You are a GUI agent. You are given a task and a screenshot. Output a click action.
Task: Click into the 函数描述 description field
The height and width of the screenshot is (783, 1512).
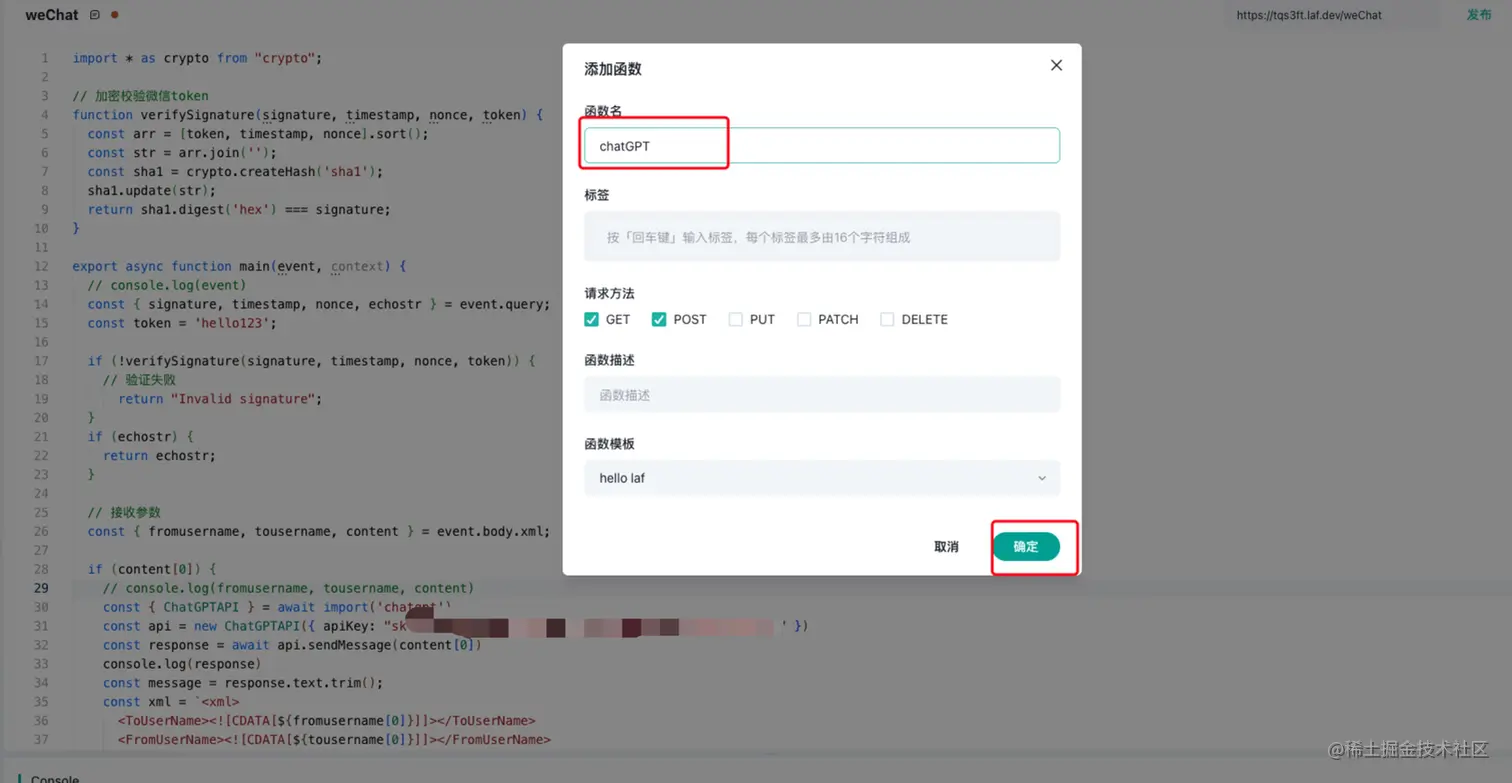pyautogui.click(x=822, y=395)
